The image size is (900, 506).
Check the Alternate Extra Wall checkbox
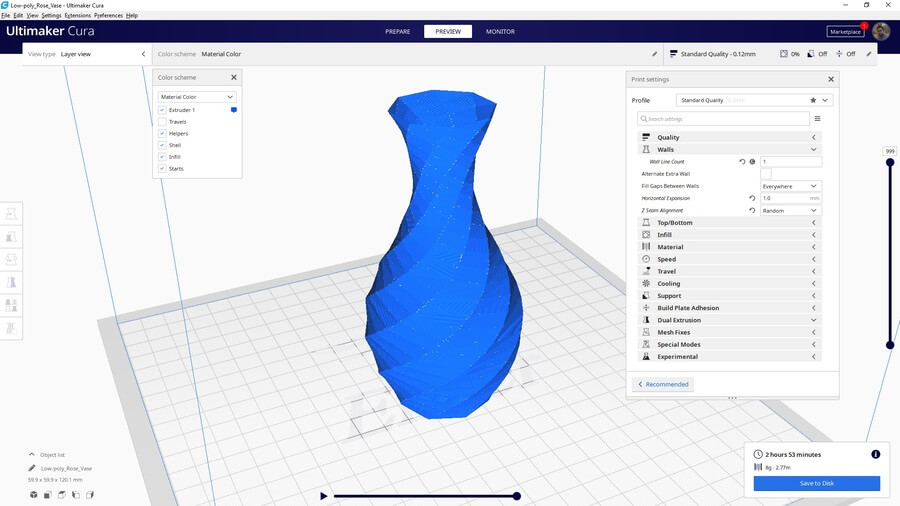point(766,174)
